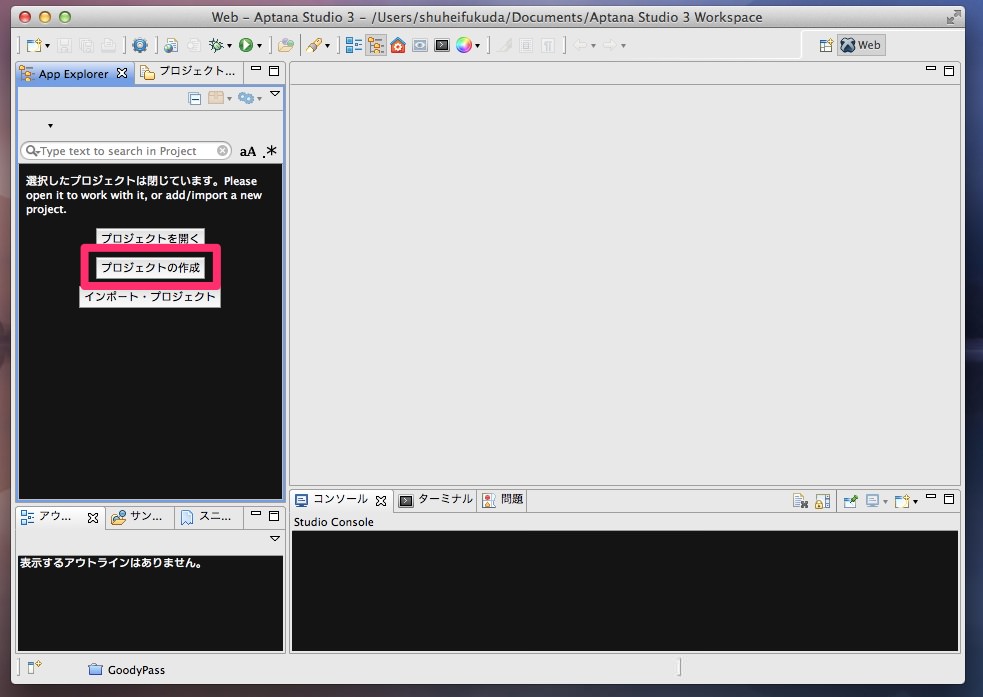Click the Pin Console icon
Screen dimensions: 983x697
pos(851,501)
